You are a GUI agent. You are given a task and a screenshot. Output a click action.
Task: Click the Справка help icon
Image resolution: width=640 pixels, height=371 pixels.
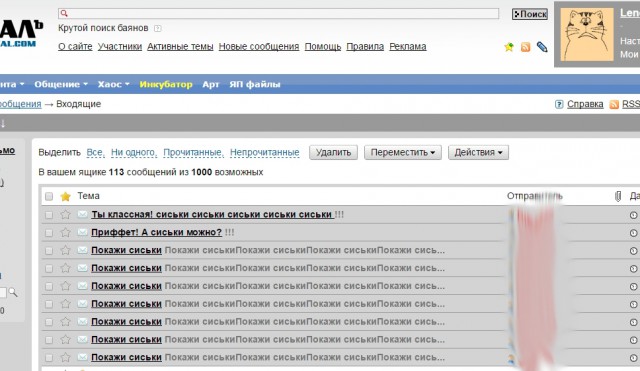click(x=559, y=104)
